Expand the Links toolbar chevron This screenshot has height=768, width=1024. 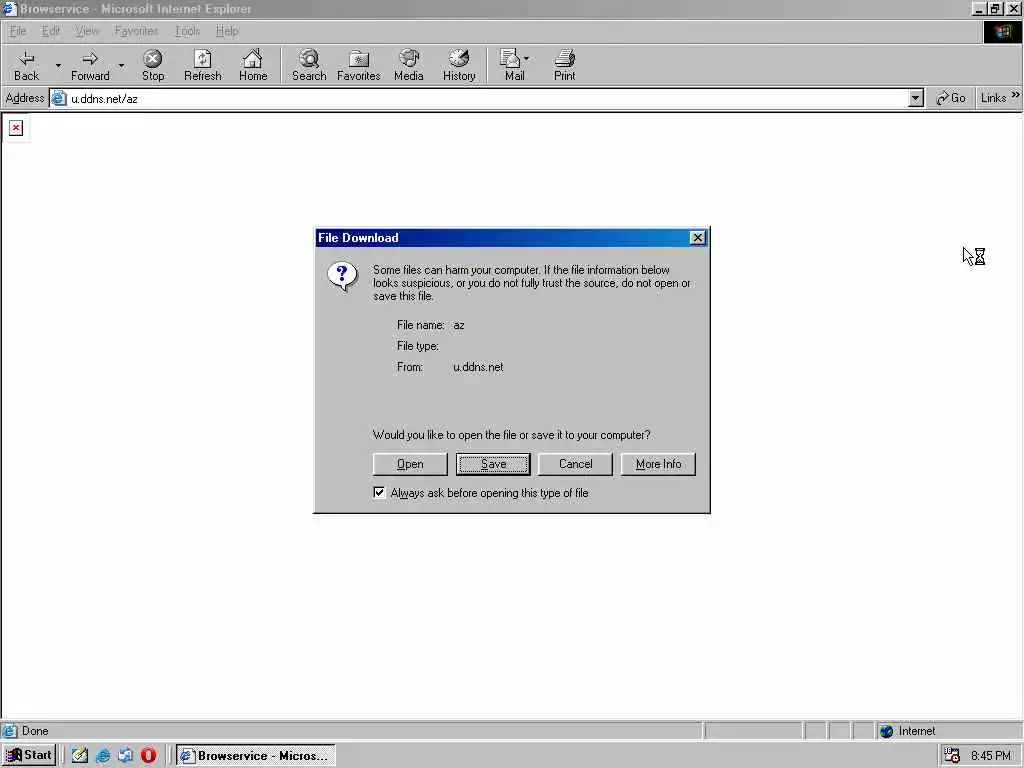1016,95
